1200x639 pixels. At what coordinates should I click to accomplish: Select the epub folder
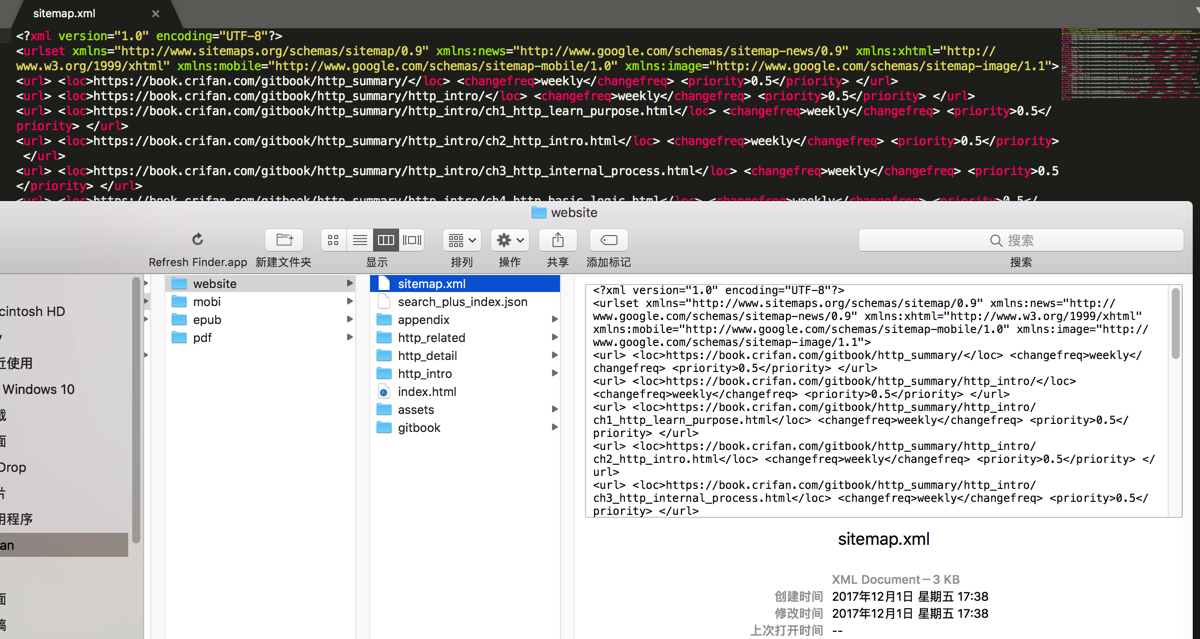click(260, 320)
